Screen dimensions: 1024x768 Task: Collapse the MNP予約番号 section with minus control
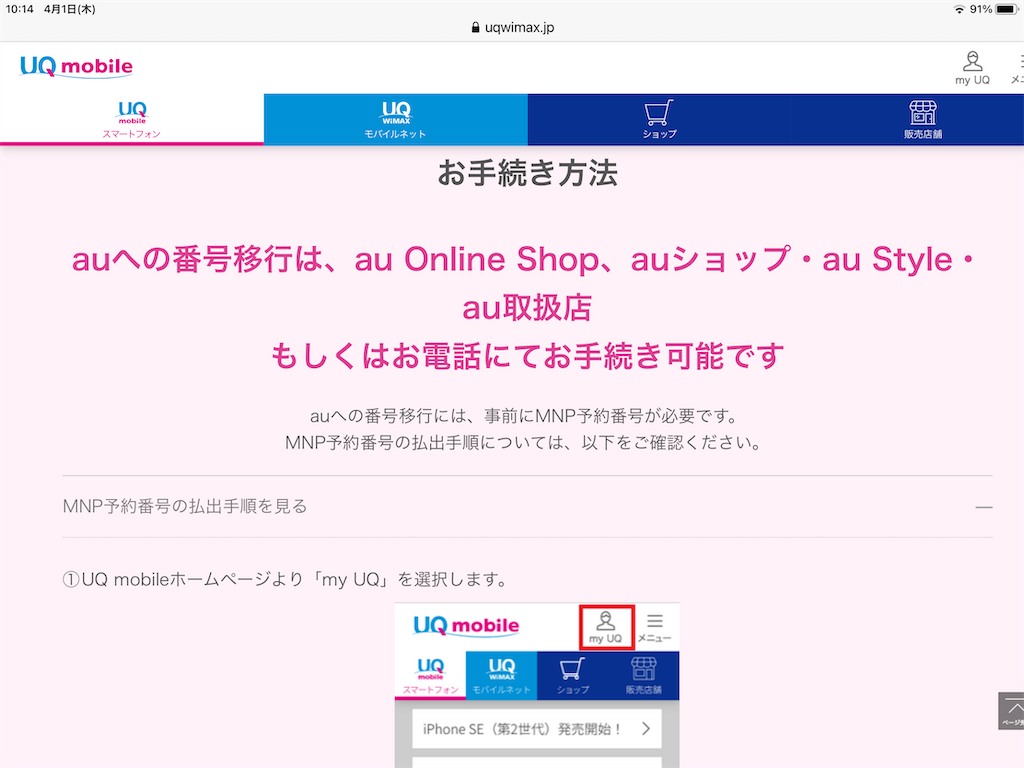click(x=984, y=506)
